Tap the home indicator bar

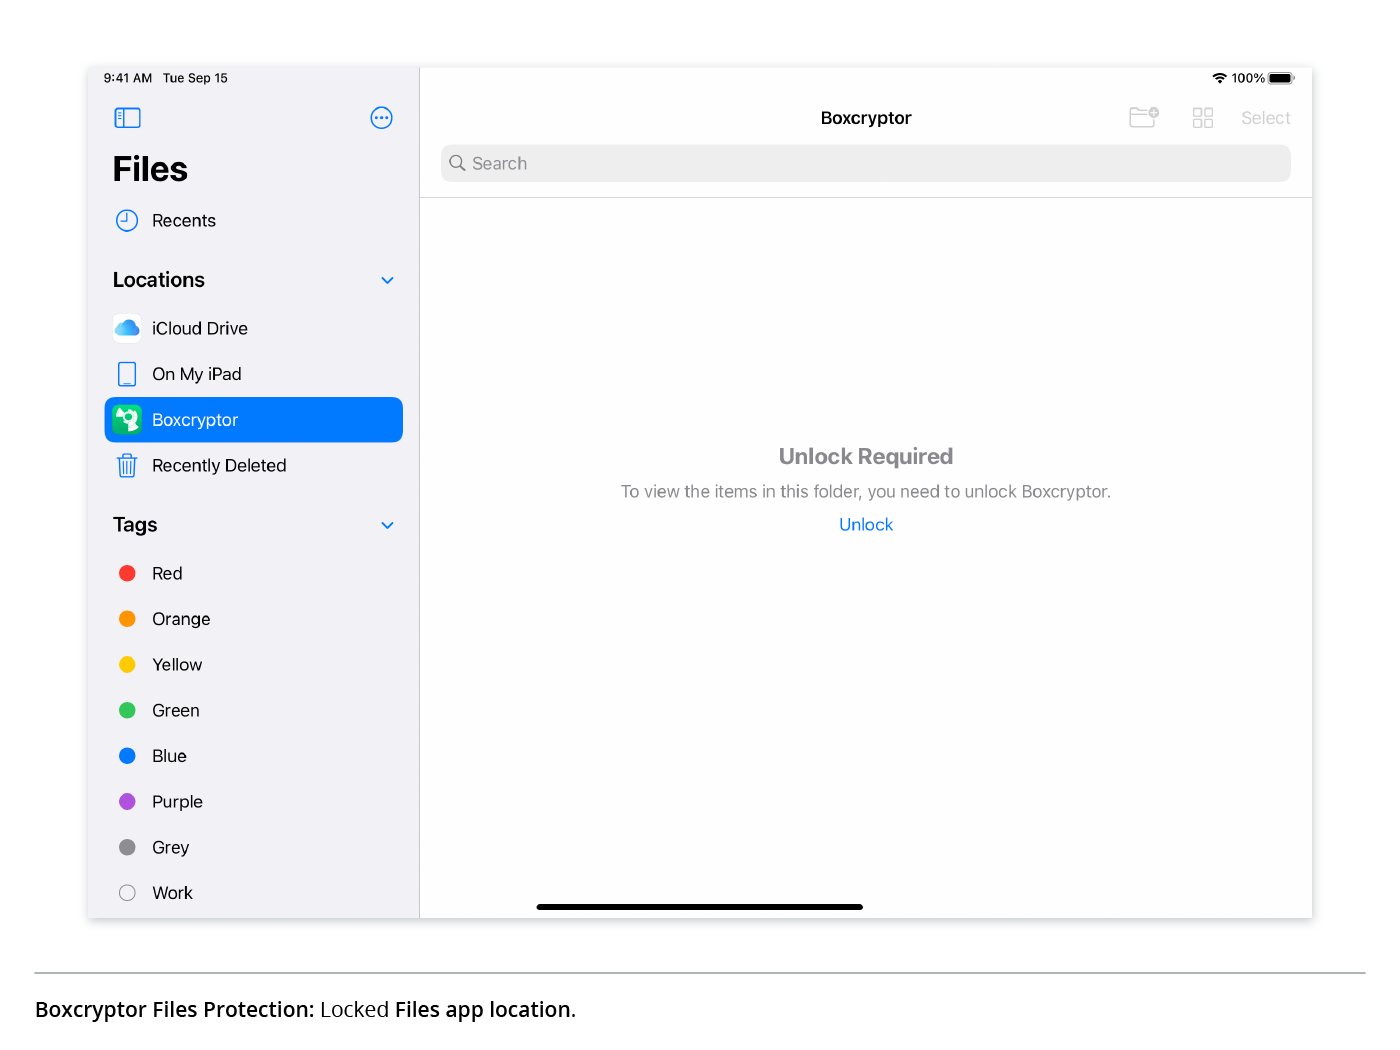(700, 907)
